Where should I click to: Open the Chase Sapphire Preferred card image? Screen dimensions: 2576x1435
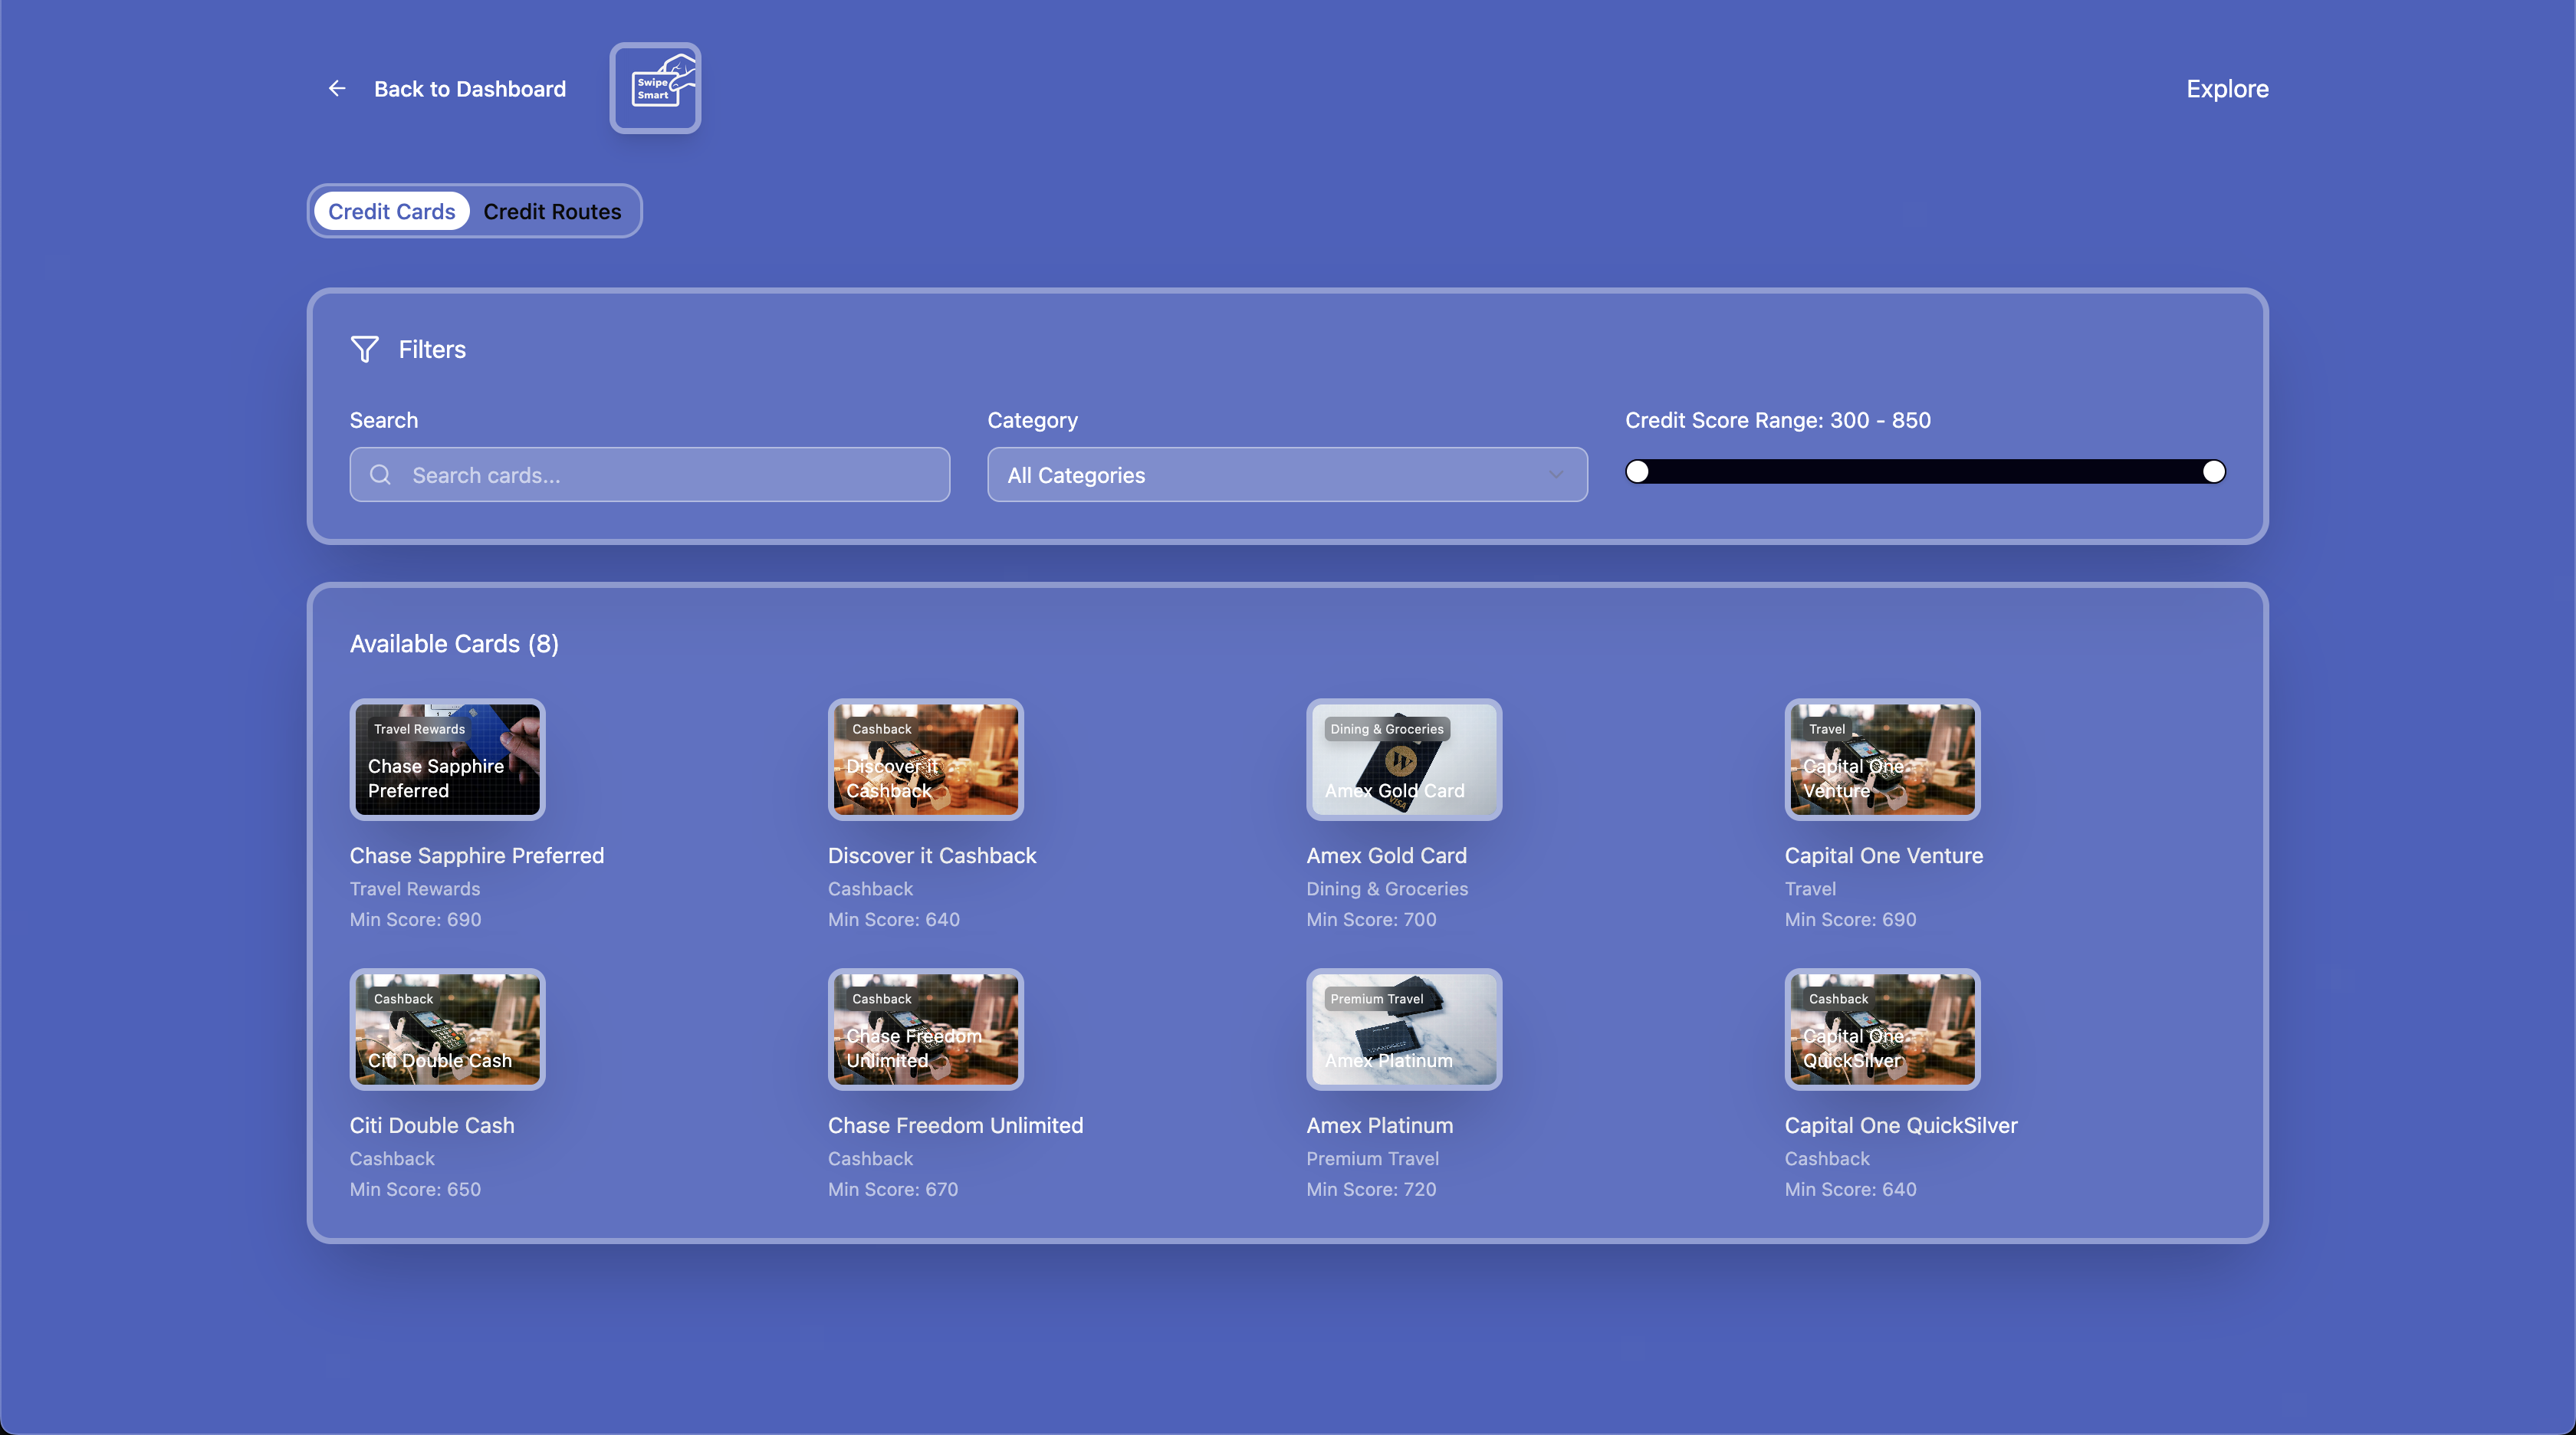[447, 759]
